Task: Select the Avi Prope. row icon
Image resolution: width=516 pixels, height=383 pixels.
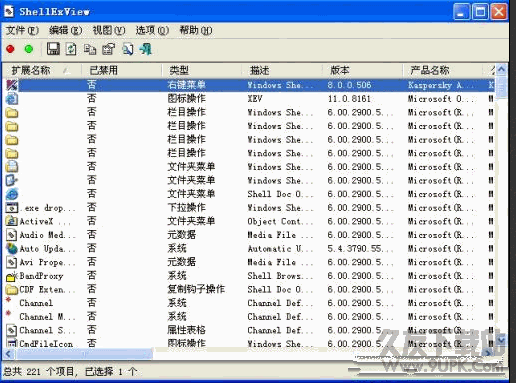Action: pos(12,262)
